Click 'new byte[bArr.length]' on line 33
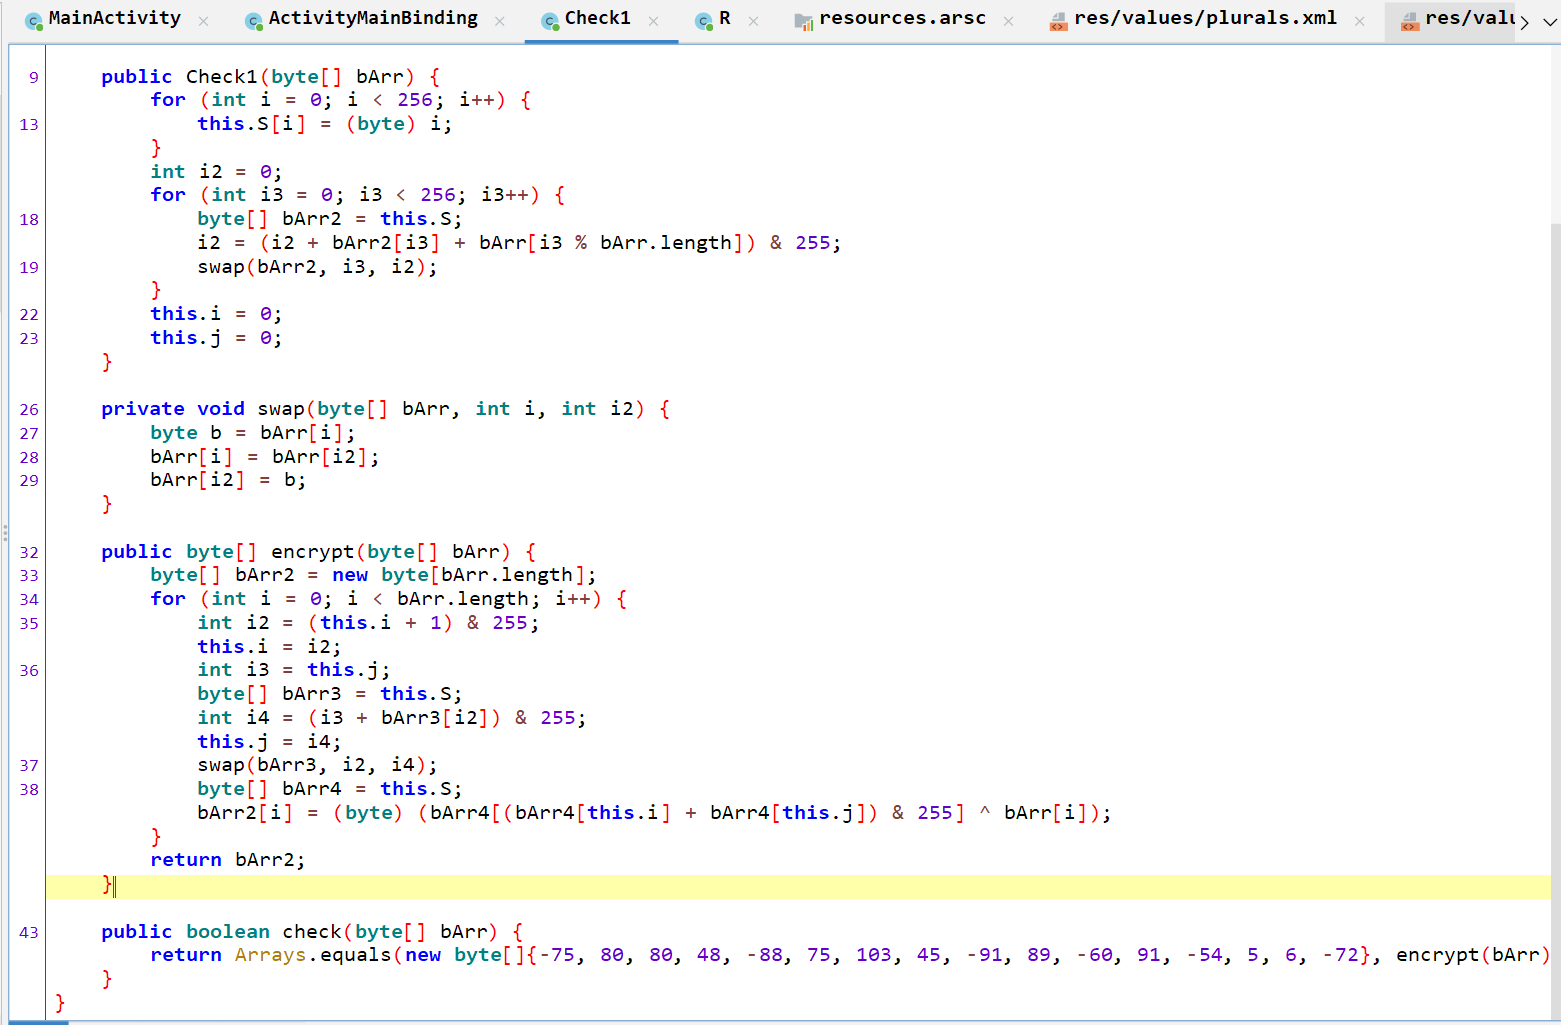This screenshot has height=1025, width=1561. (458, 574)
